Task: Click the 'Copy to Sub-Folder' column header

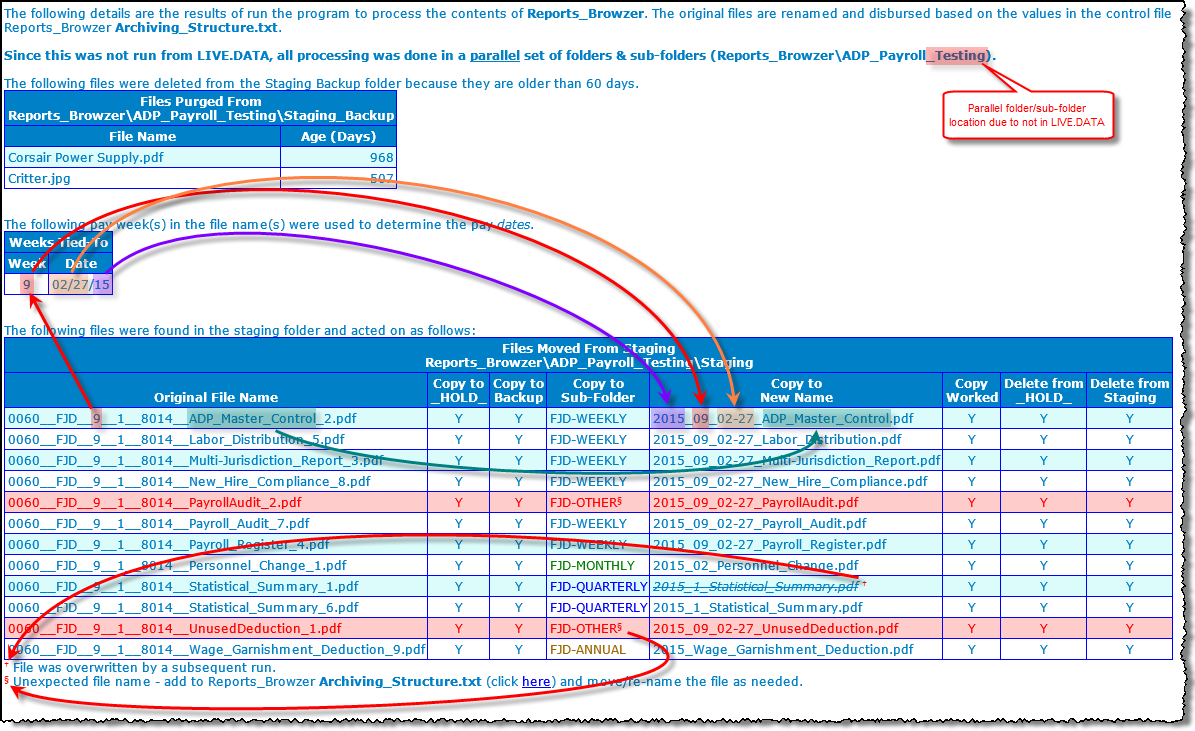Action: tap(598, 390)
